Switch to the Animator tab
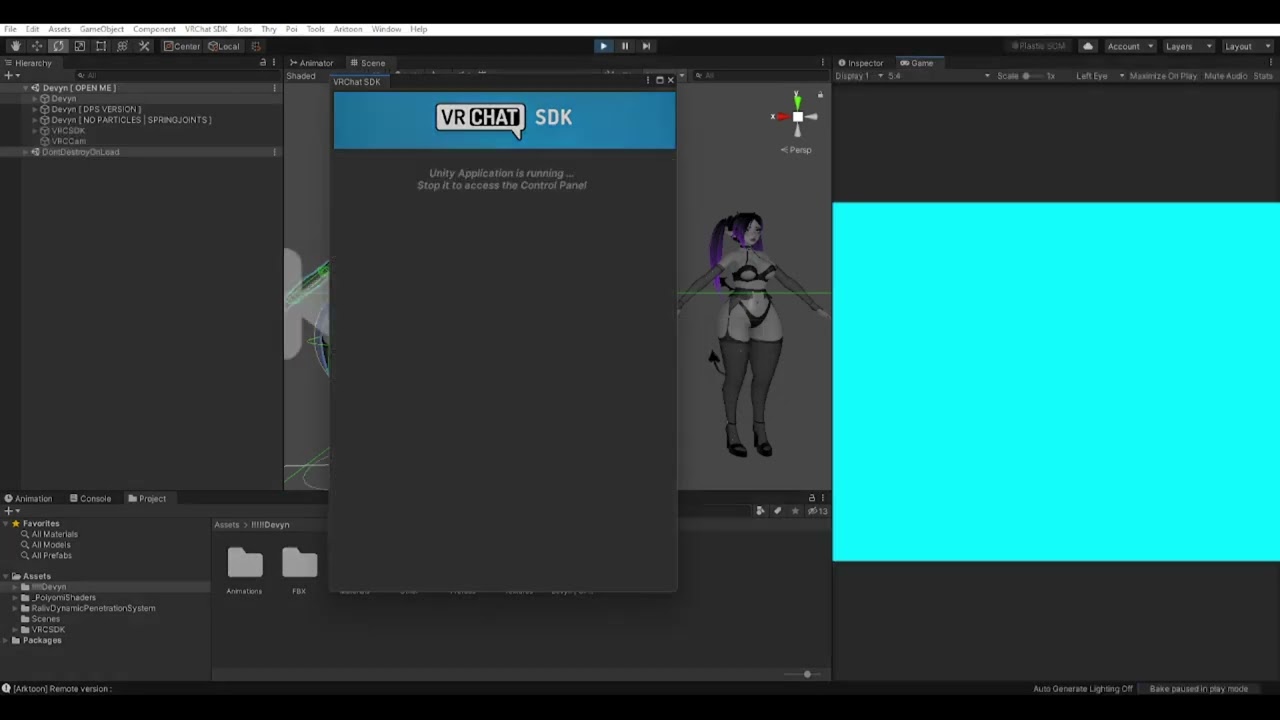 tap(311, 63)
